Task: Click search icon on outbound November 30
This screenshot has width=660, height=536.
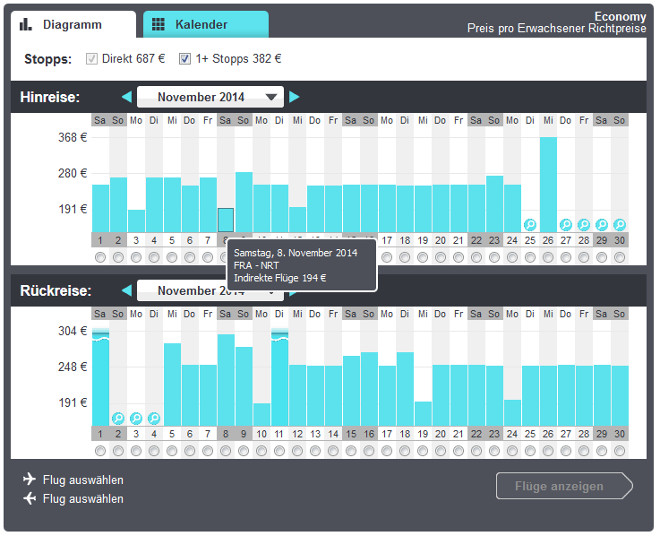Action: pyautogui.click(x=620, y=225)
